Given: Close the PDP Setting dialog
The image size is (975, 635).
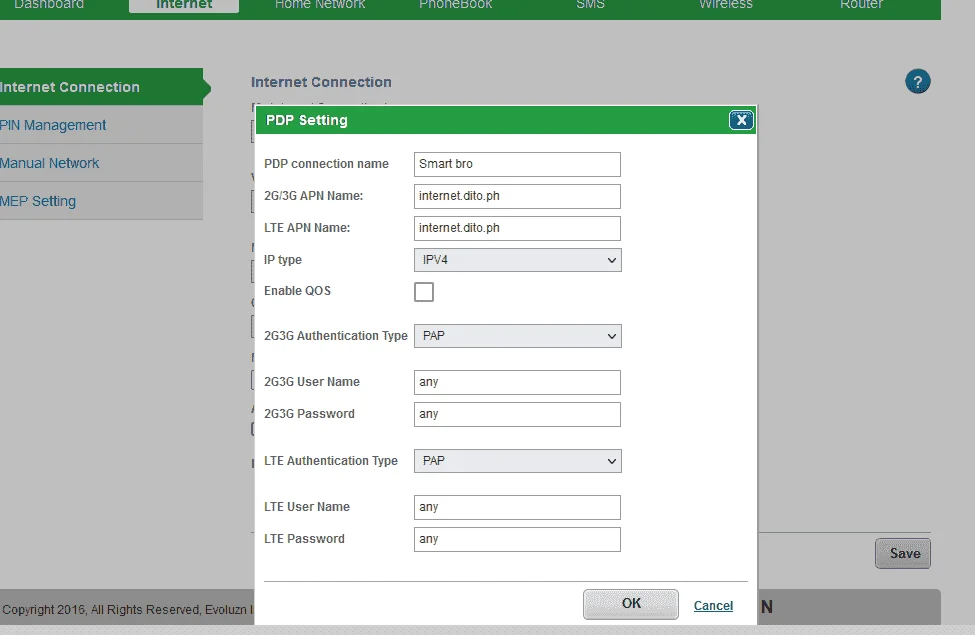Looking at the screenshot, I should click(741, 120).
